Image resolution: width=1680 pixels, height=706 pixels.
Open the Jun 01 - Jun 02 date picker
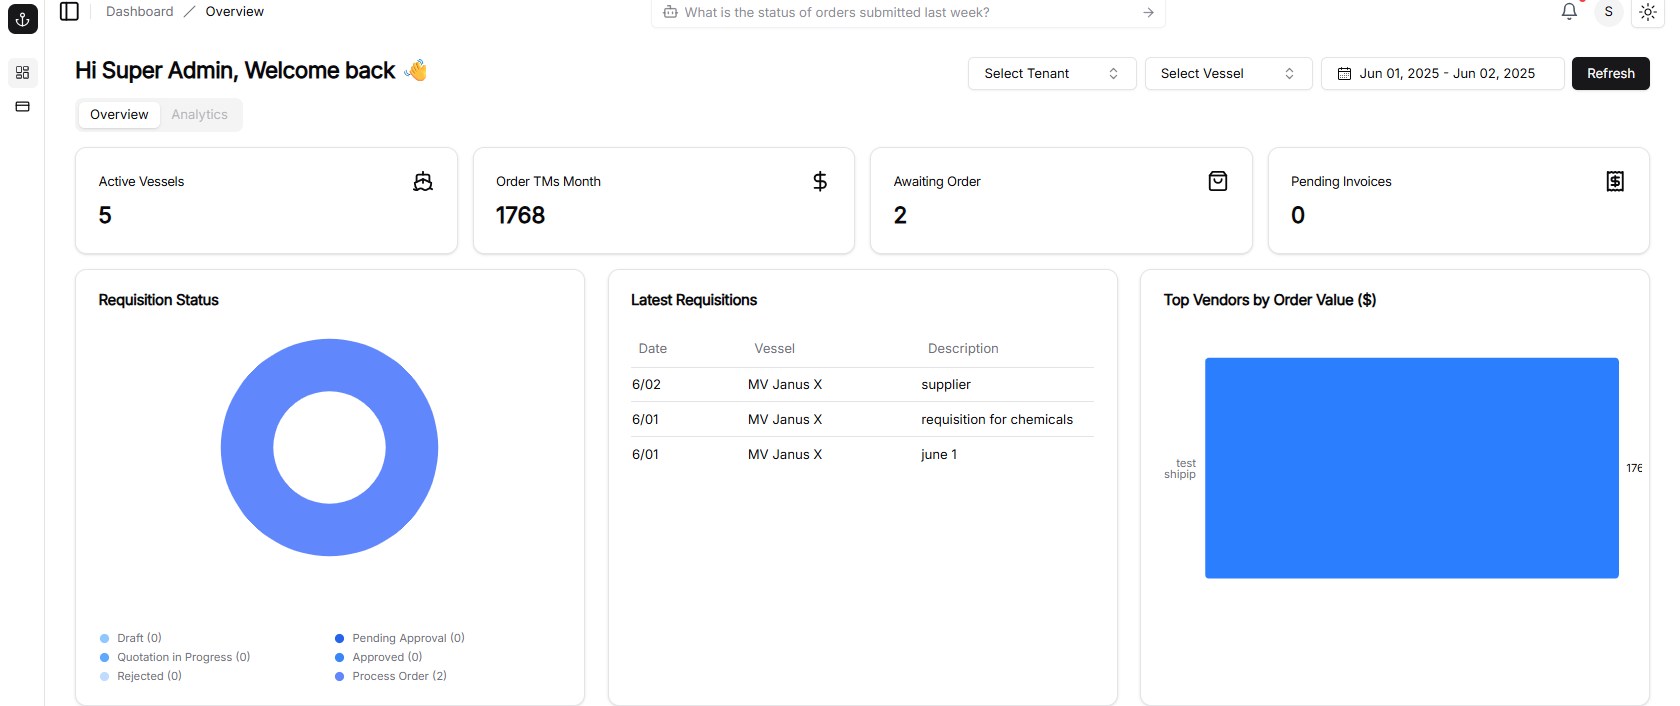click(1442, 73)
